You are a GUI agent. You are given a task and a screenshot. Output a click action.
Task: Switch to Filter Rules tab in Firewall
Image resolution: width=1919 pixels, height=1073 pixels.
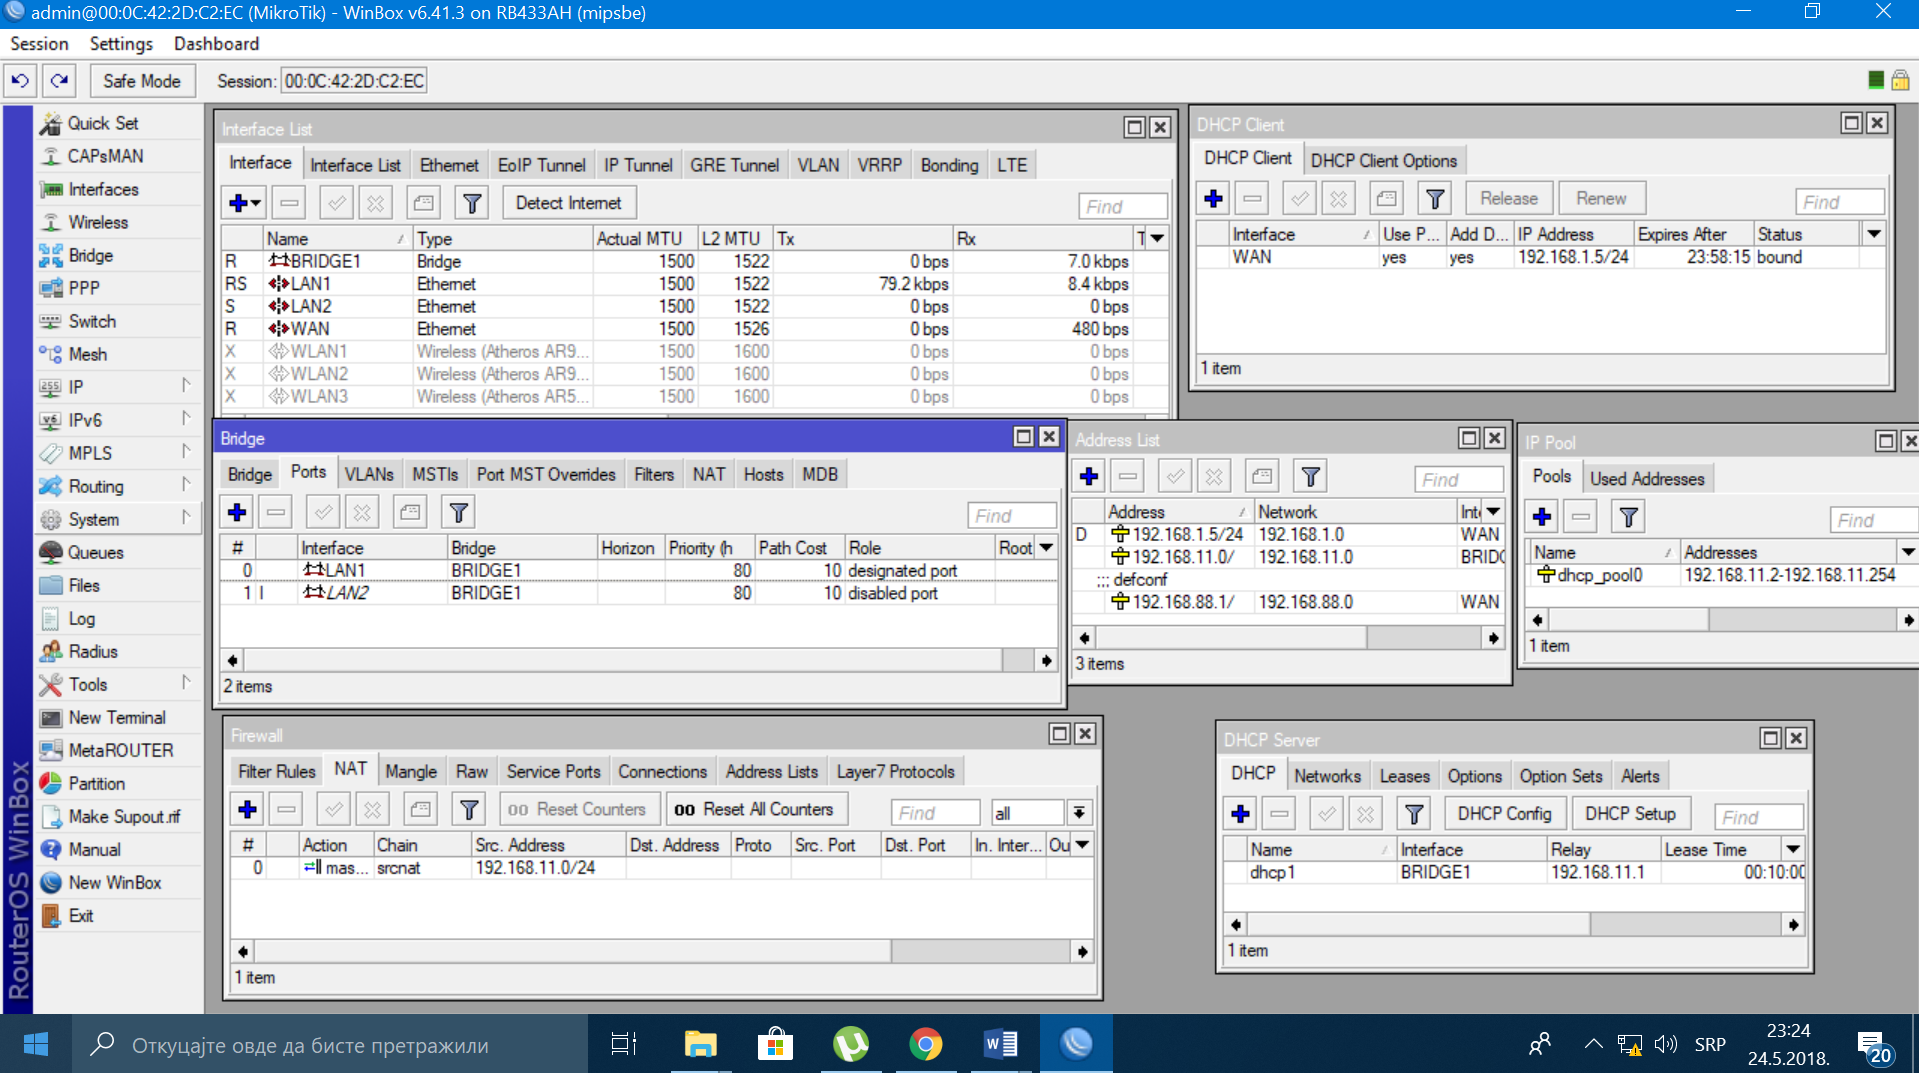tap(276, 771)
